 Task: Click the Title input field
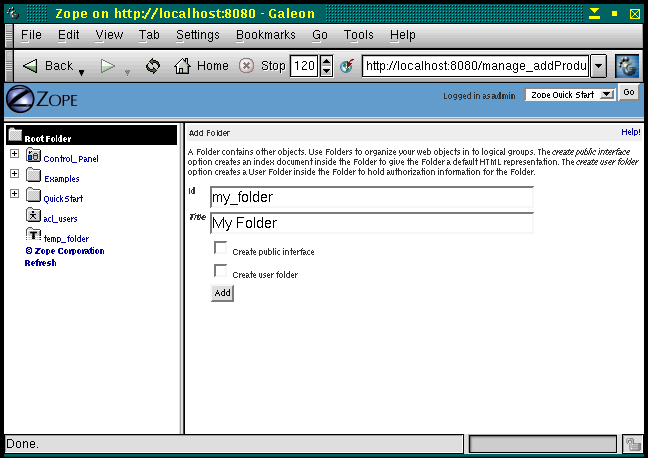pos(372,223)
